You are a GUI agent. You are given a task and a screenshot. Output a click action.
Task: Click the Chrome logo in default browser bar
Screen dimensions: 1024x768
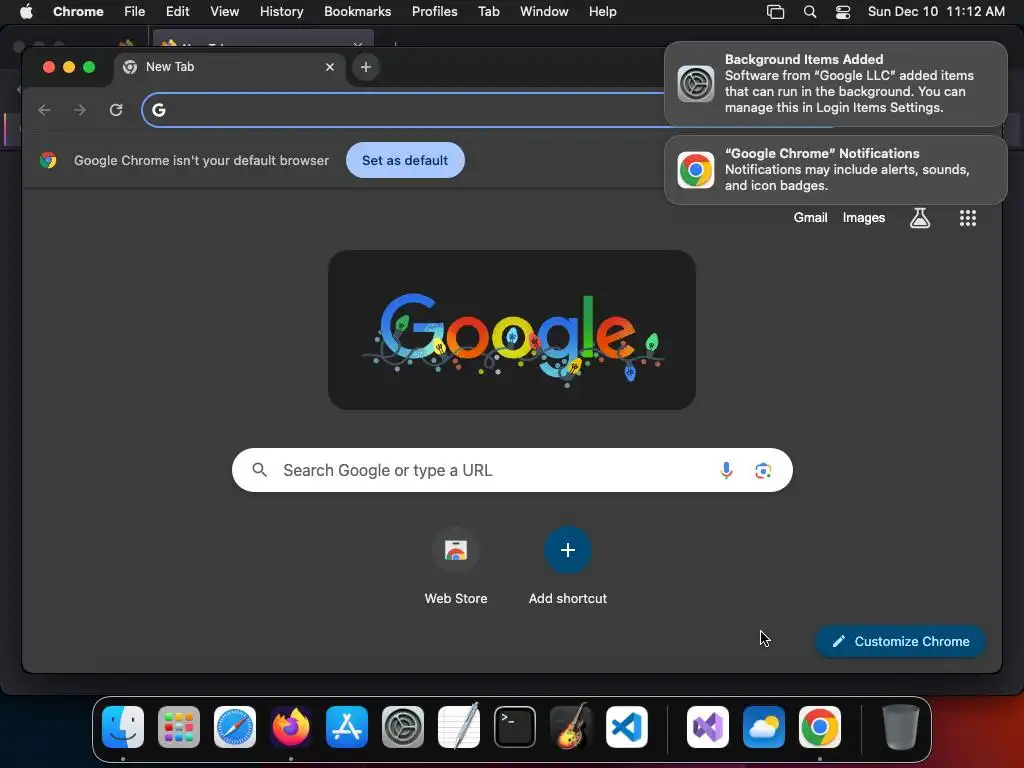pyautogui.click(x=48, y=160)
